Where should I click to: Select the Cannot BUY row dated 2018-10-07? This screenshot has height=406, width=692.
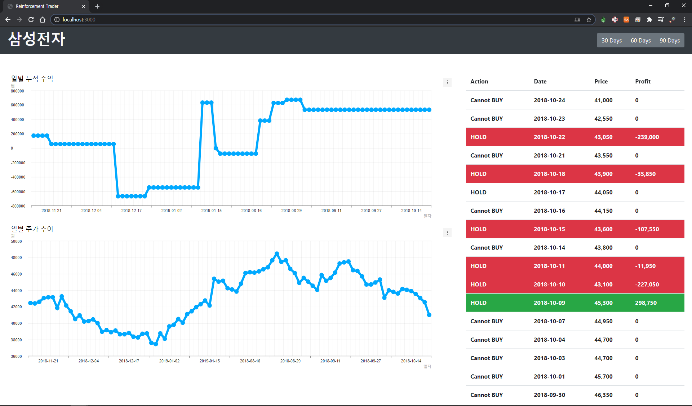(x=575, y=321)
